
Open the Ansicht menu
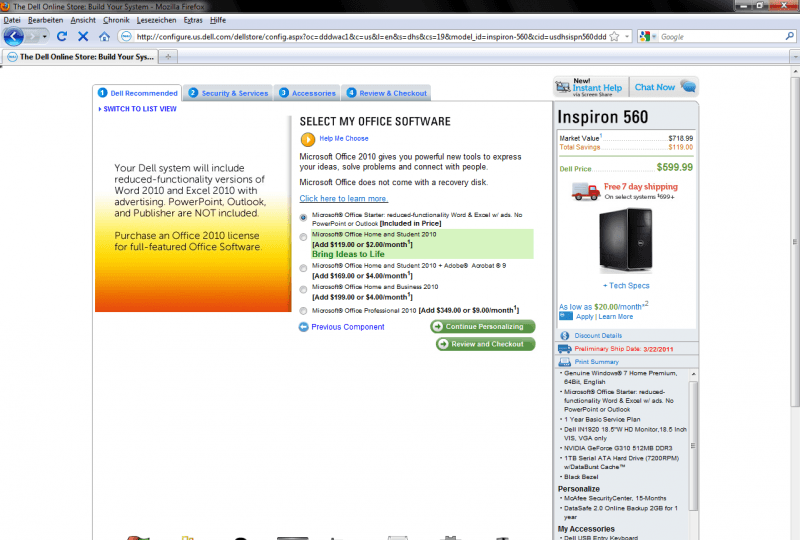(83, 20)
